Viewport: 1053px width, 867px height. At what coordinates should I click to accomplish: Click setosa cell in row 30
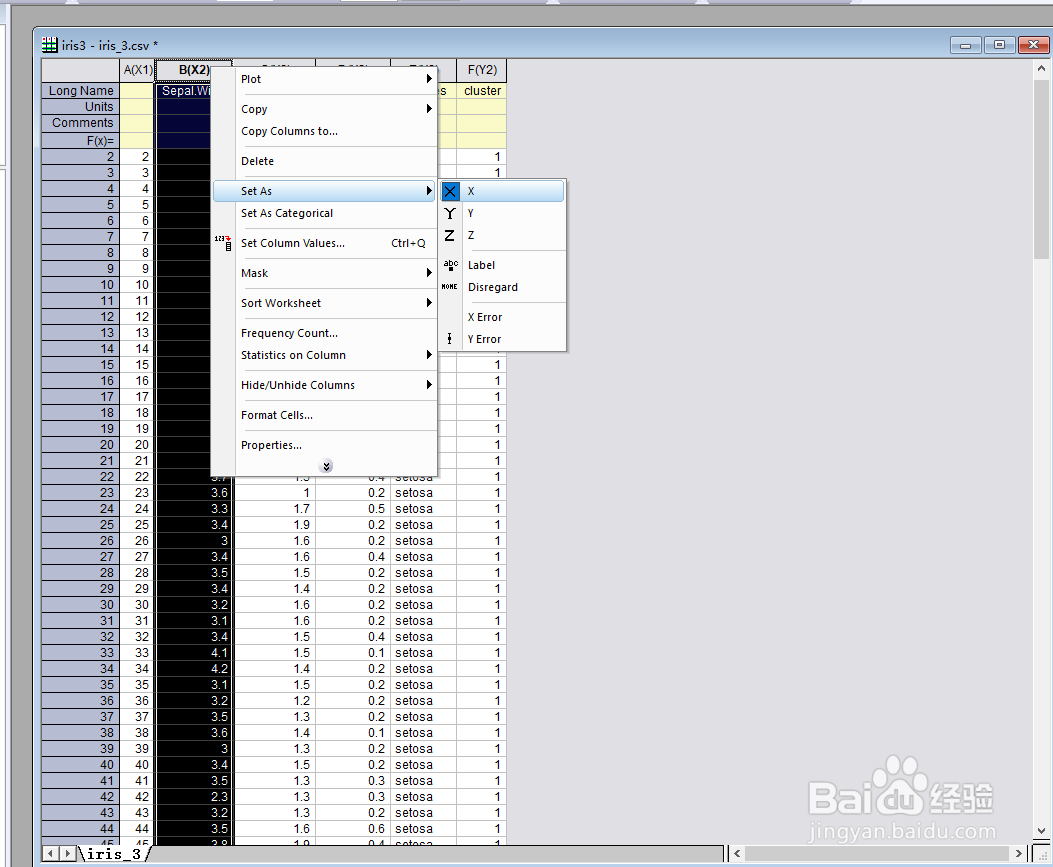424,605
